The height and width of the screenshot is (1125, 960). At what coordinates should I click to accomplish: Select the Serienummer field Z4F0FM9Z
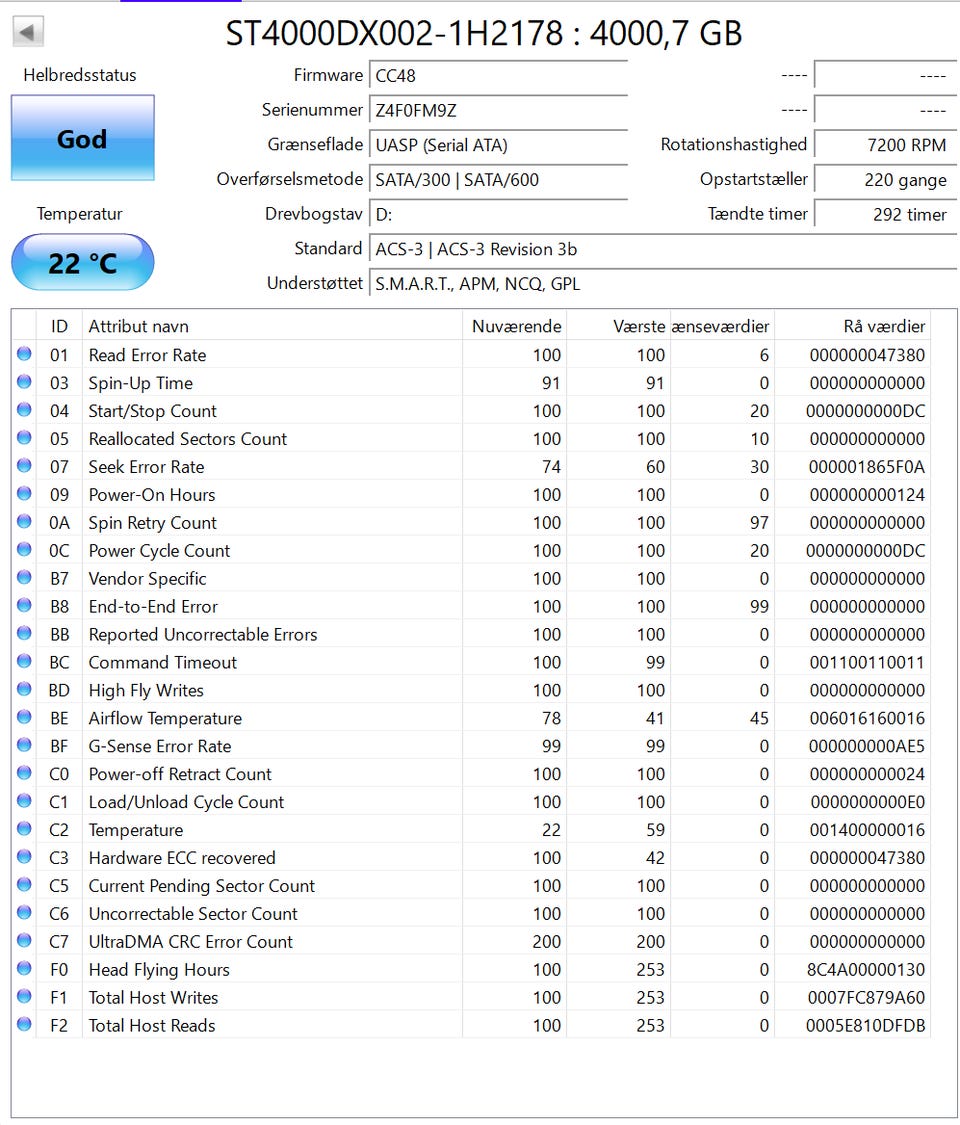498,111
